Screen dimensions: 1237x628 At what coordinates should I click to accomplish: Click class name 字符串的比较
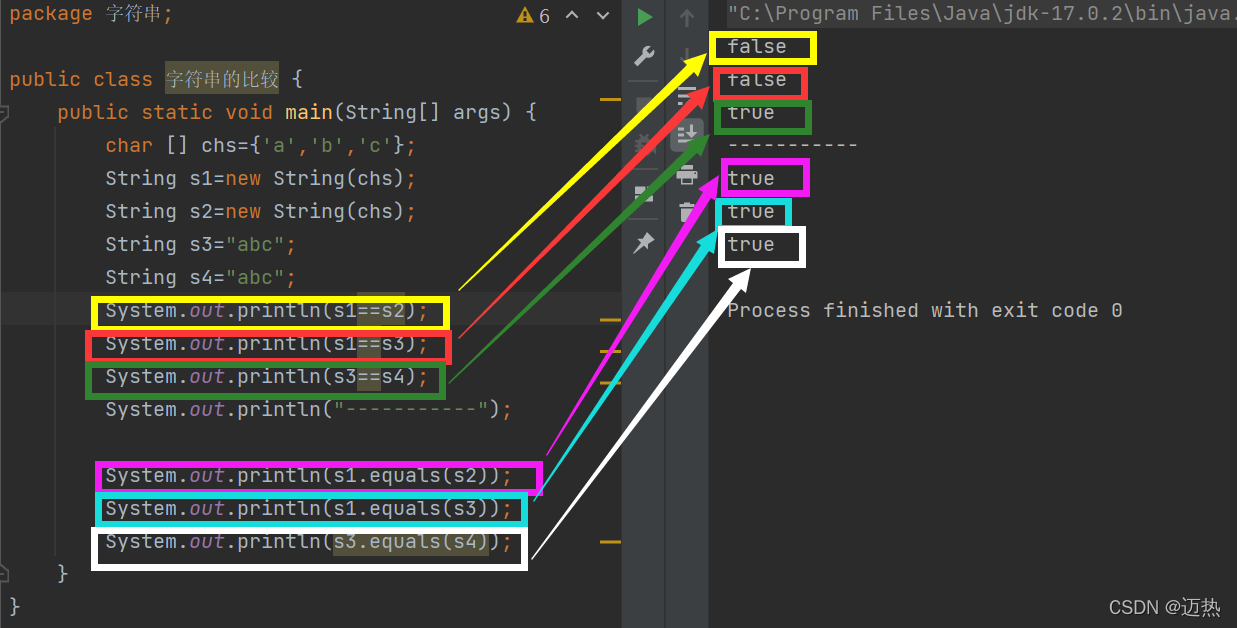click(x=222, y=79)
